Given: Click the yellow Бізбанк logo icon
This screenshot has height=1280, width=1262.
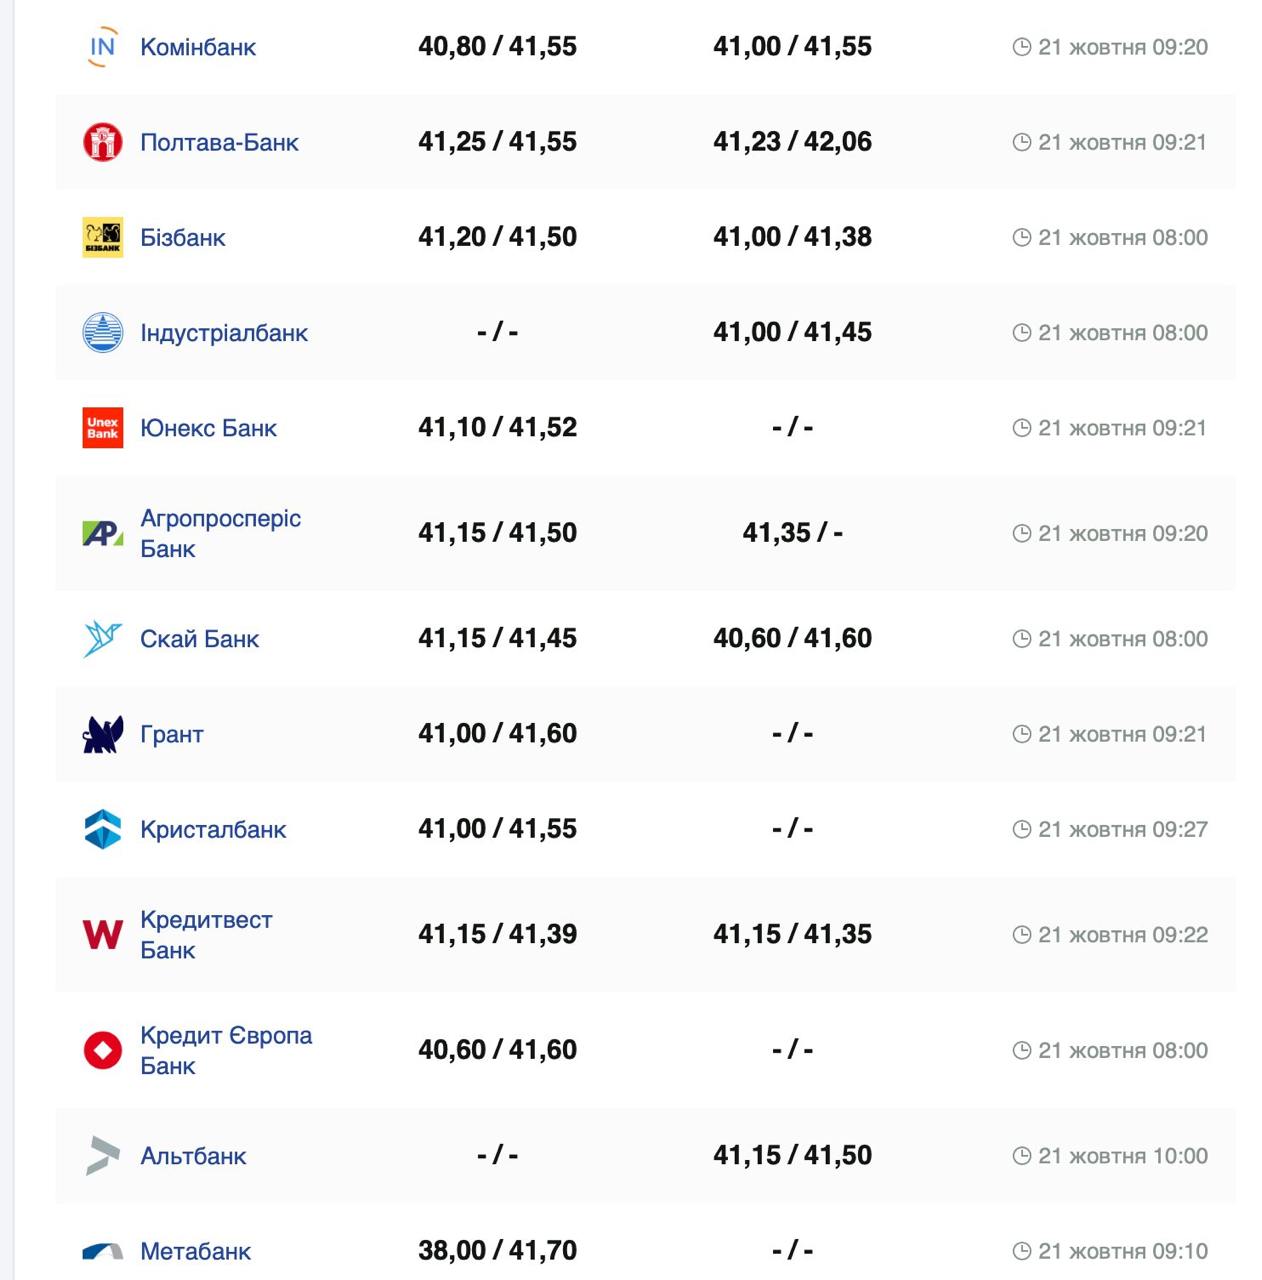Looking at the screenshot, I should (102, 237).
